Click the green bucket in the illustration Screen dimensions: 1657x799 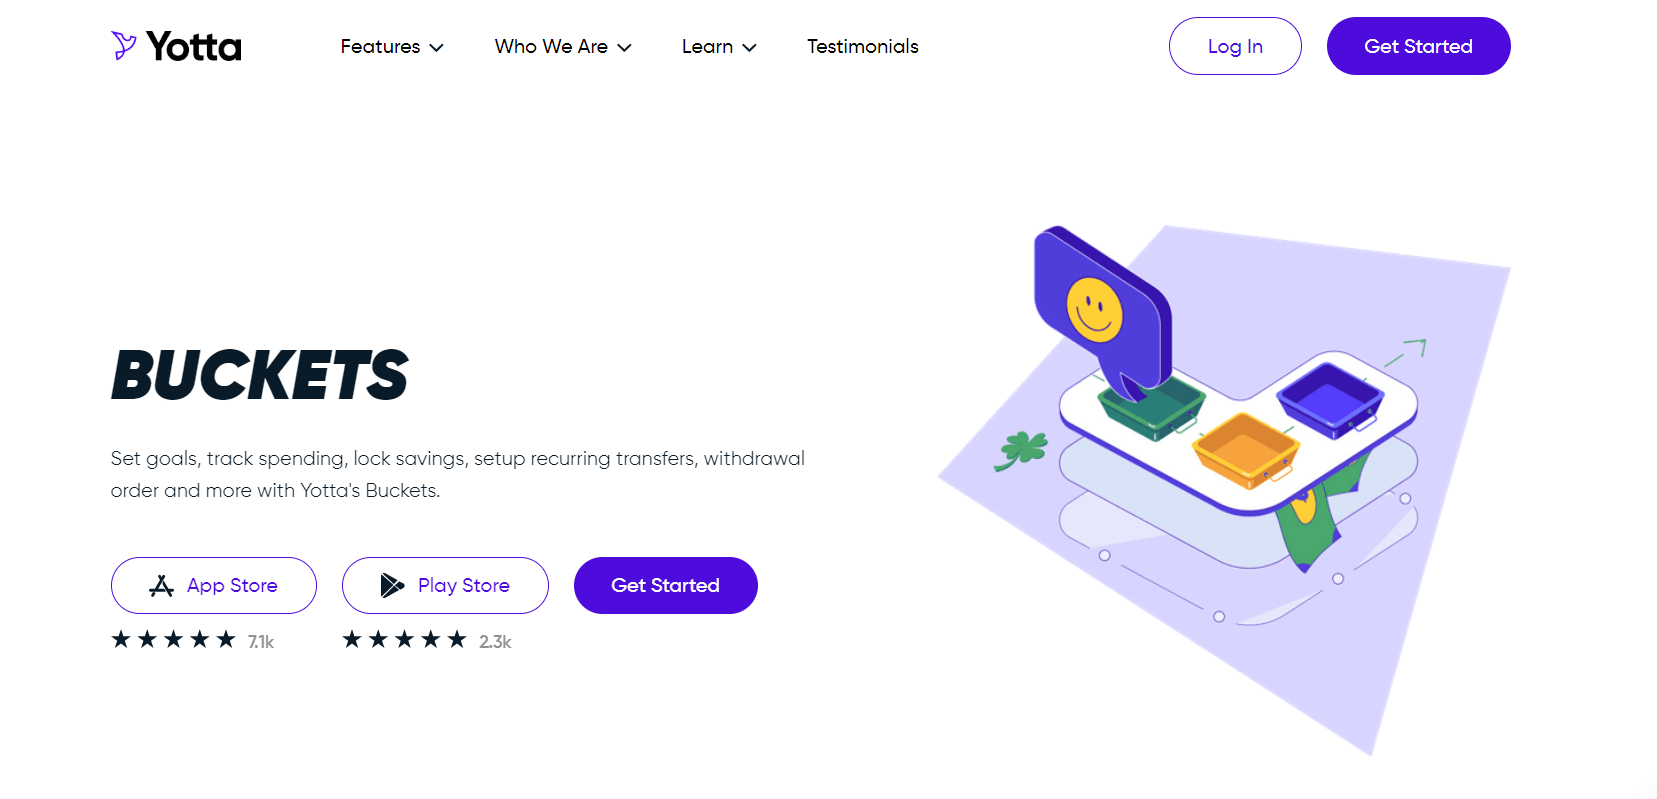click(x=1152, y=406)
